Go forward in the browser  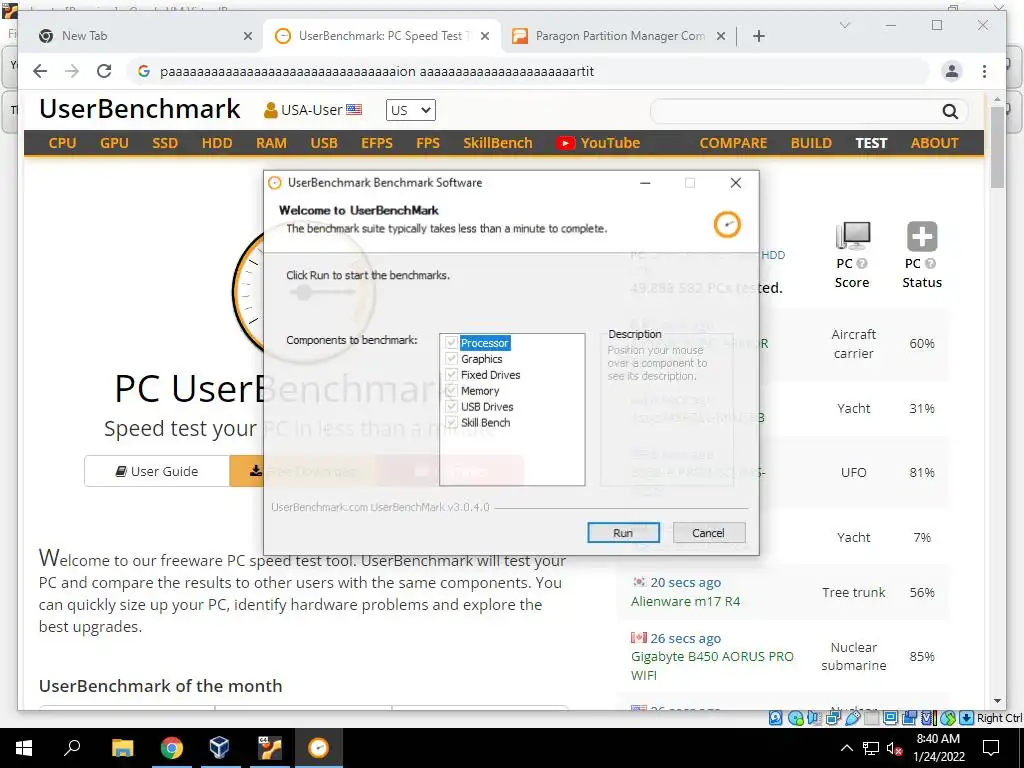click(72, 71)
